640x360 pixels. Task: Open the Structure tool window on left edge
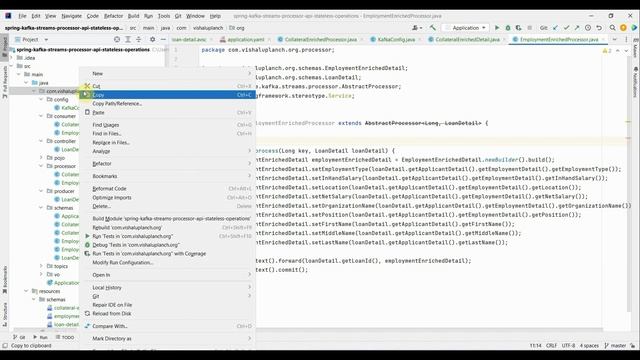5,314
